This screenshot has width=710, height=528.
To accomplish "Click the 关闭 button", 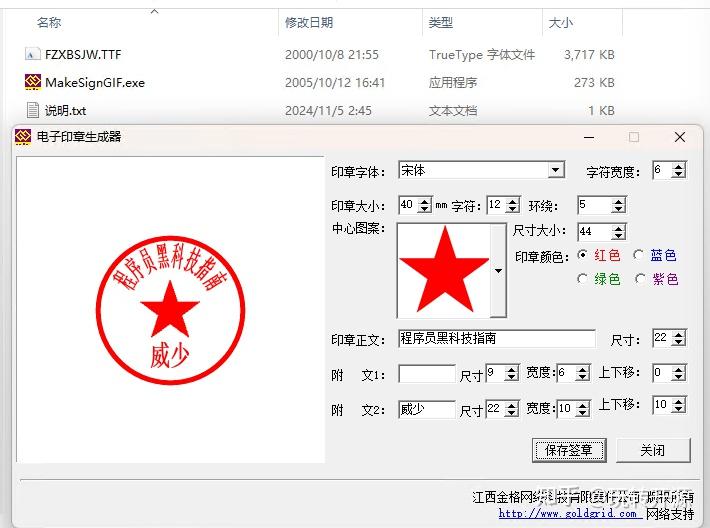I will (653, 450).
